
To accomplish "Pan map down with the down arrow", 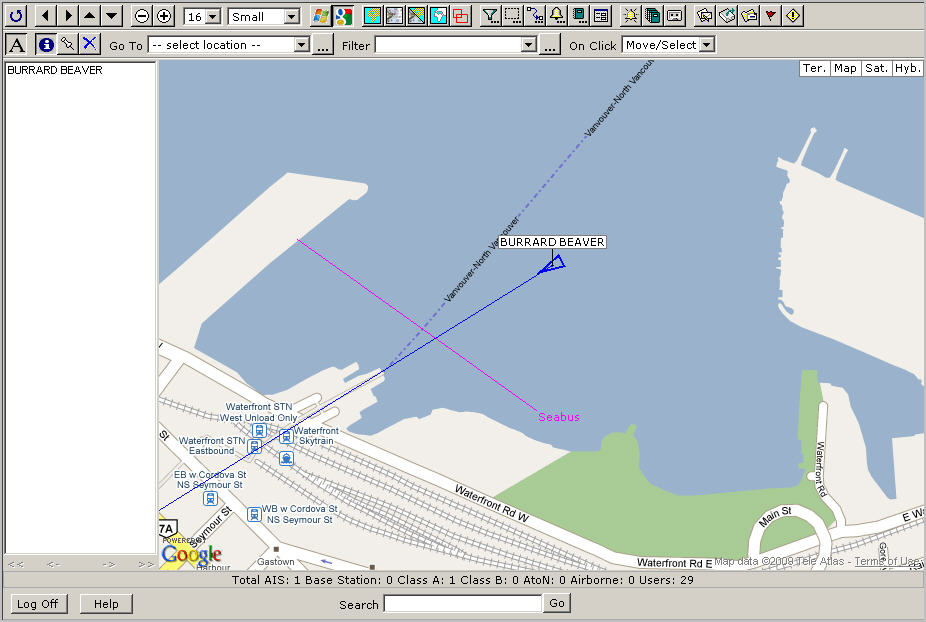I will click(x=112, y=16).
